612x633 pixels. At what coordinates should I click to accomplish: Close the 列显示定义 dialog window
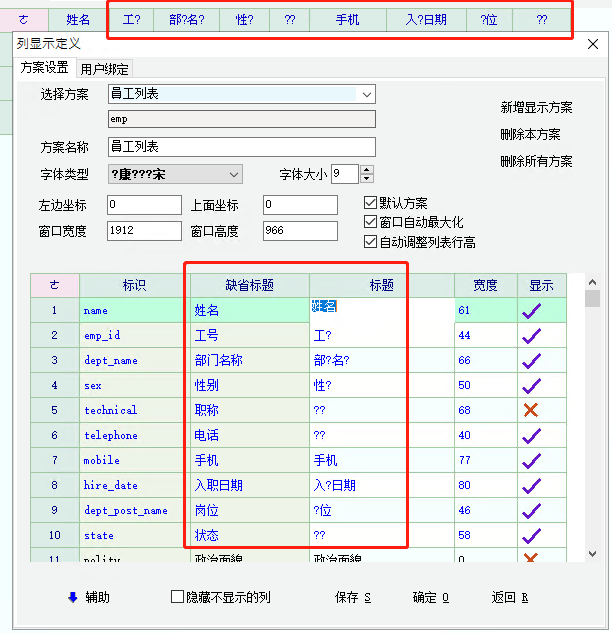(x=593, y=44)
